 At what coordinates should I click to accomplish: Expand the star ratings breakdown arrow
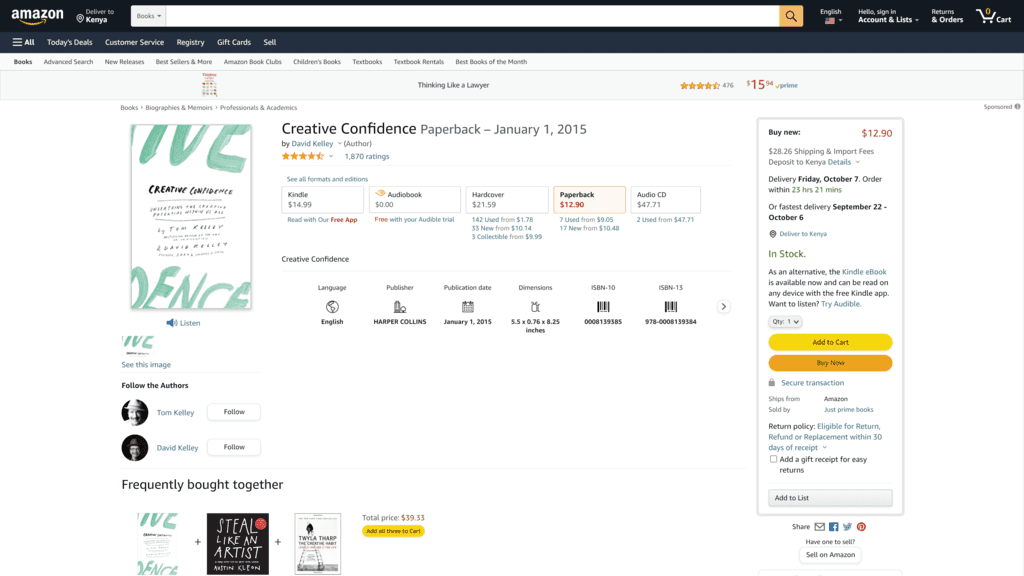coord(331,156)
